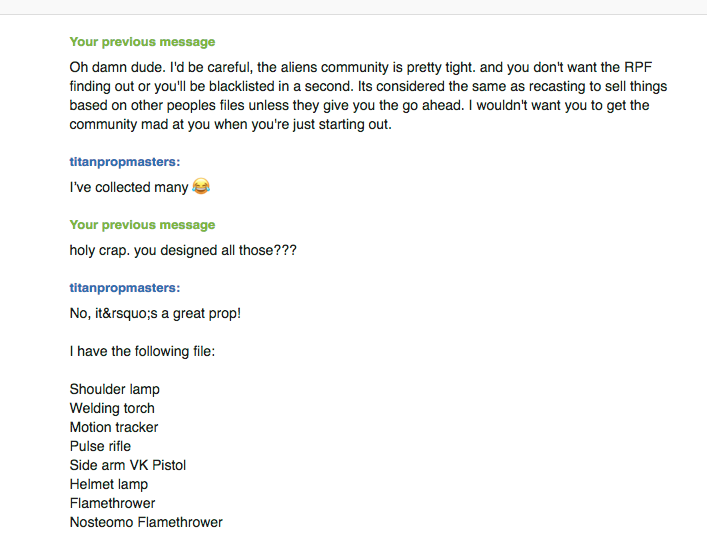Select the Pulse rifle list entry
The height and width of the screenshot is (539, 707).
(x=100, y=446)
